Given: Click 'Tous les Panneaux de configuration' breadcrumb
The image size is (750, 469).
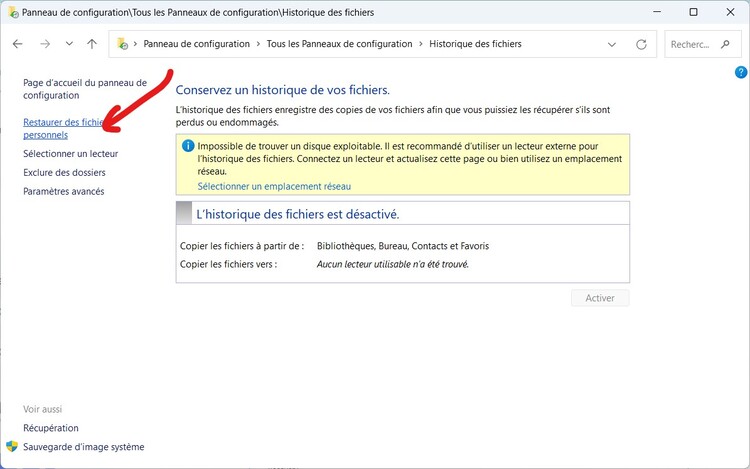Looking at the screenshot, I should click(339, 44).
